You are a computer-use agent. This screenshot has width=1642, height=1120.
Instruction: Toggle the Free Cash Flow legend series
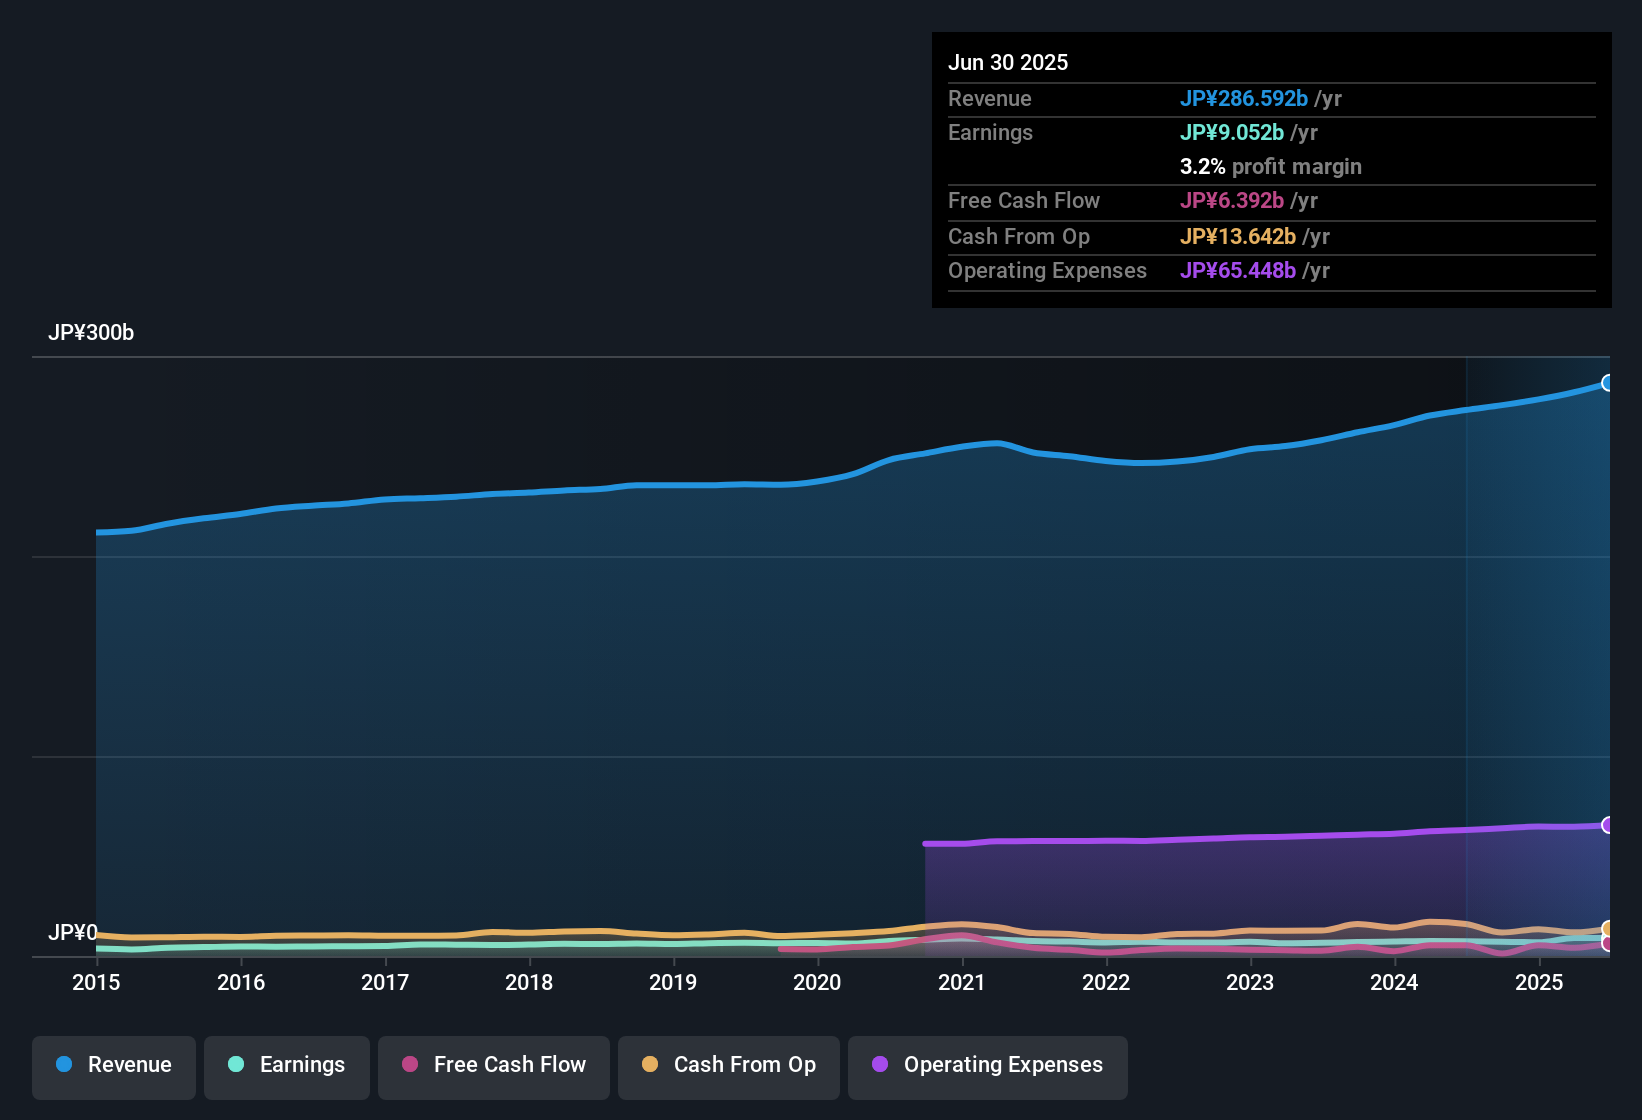pyautogui.click(x=494, y=1066)
